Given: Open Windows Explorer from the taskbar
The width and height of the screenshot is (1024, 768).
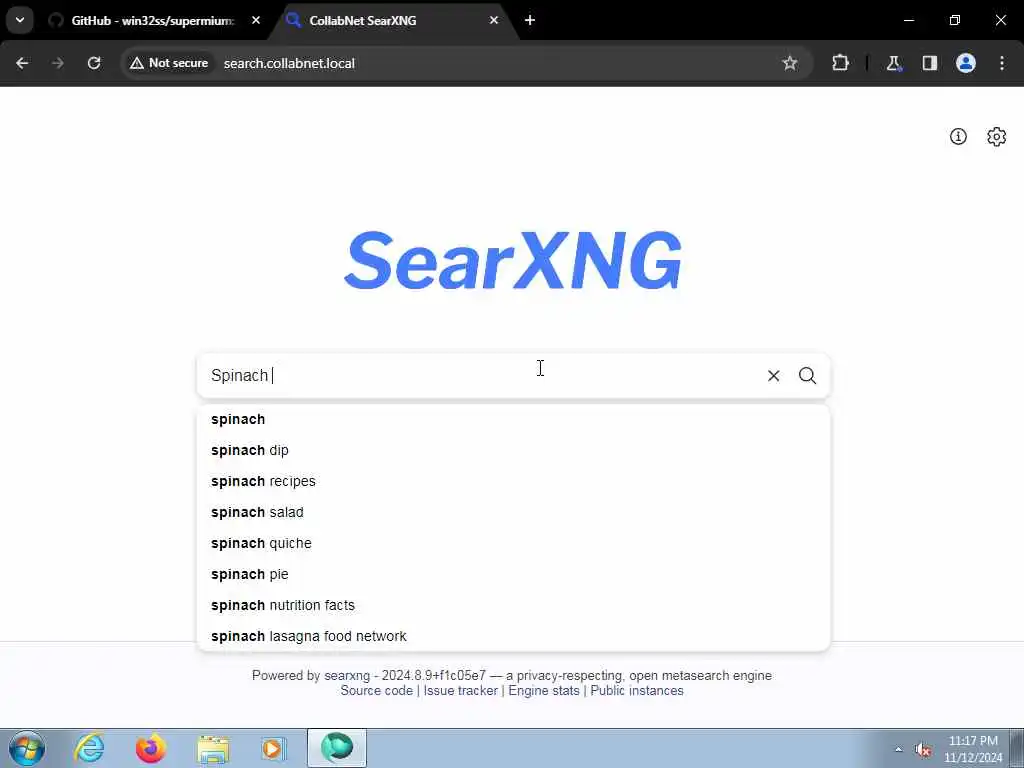Looking at the screenshot, I should click(x=213, y=748).
